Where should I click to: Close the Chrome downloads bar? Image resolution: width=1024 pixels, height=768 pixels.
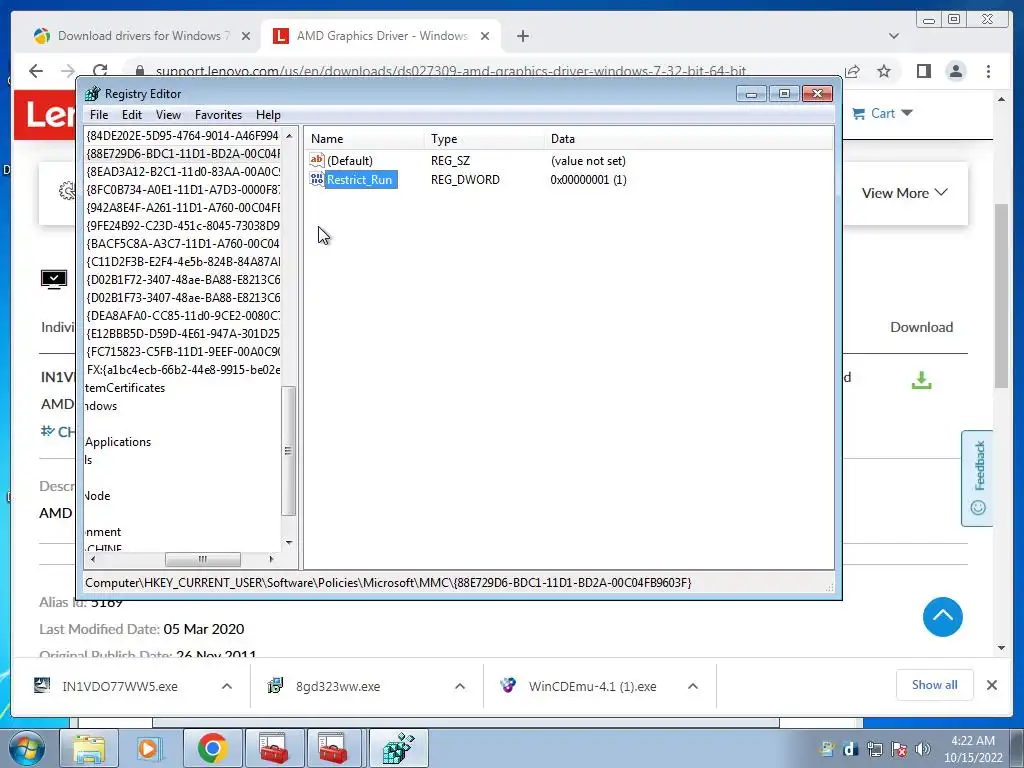991,685
